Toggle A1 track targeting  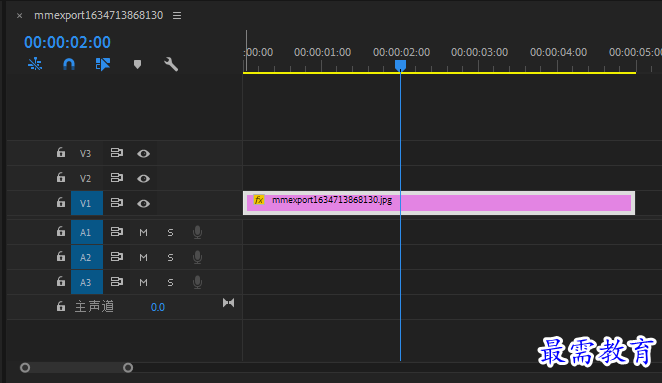tap(87, 232)
